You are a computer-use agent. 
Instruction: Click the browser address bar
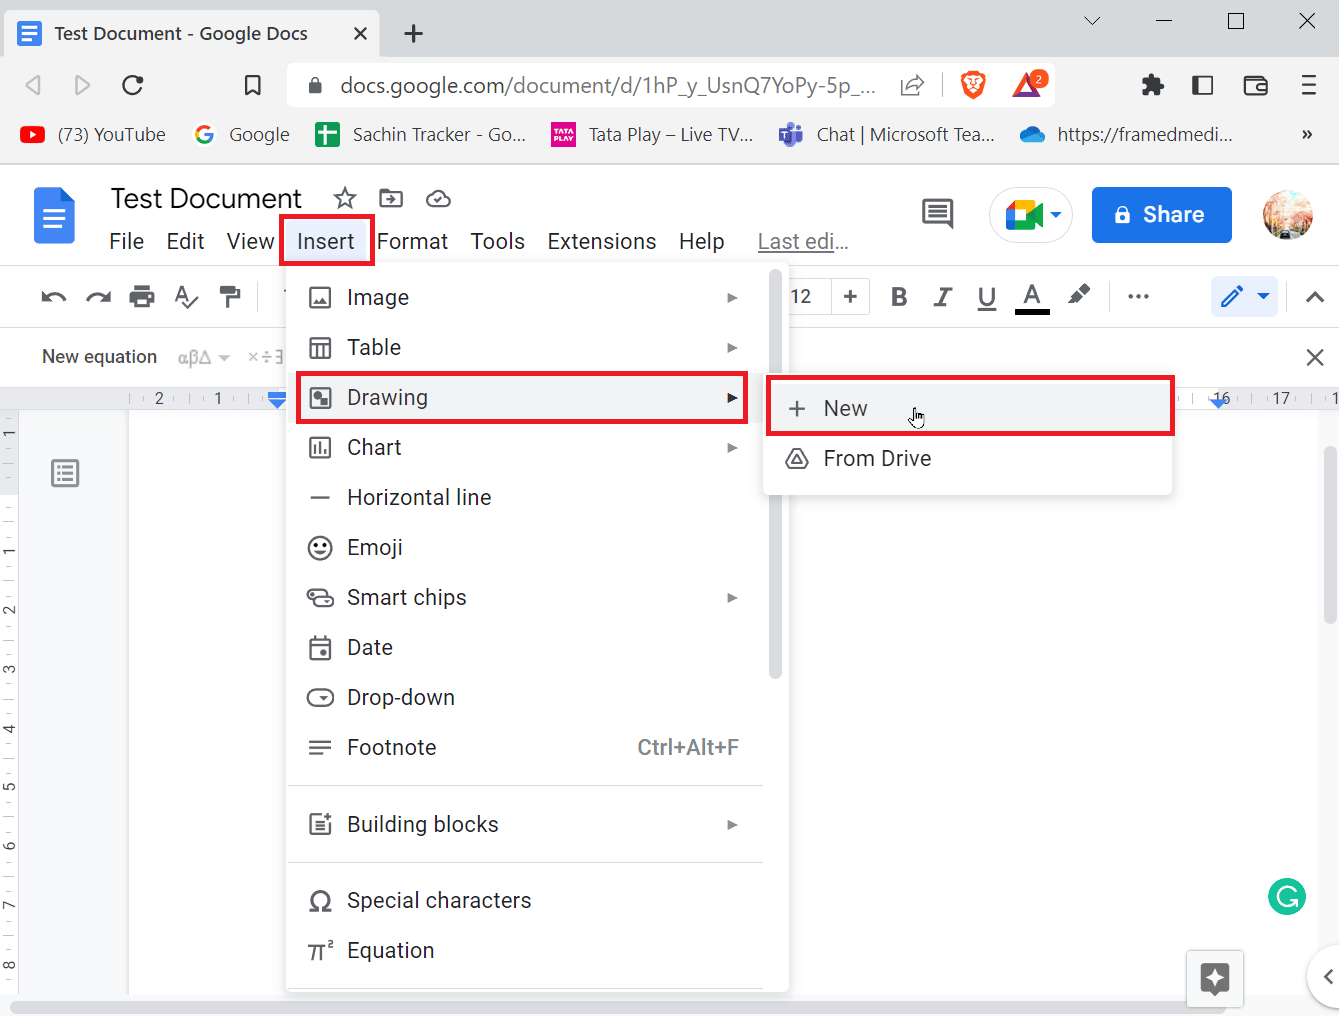600,85
